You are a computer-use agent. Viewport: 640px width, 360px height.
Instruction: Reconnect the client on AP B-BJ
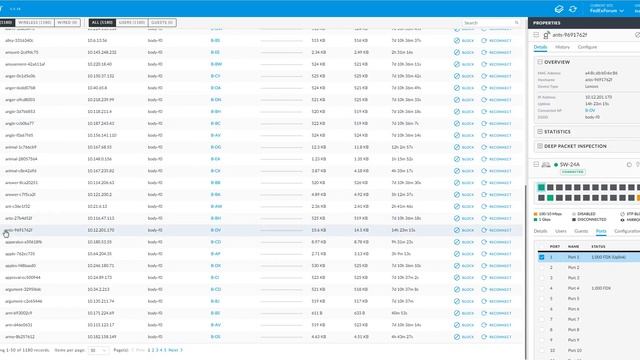(x=496, y=301)
